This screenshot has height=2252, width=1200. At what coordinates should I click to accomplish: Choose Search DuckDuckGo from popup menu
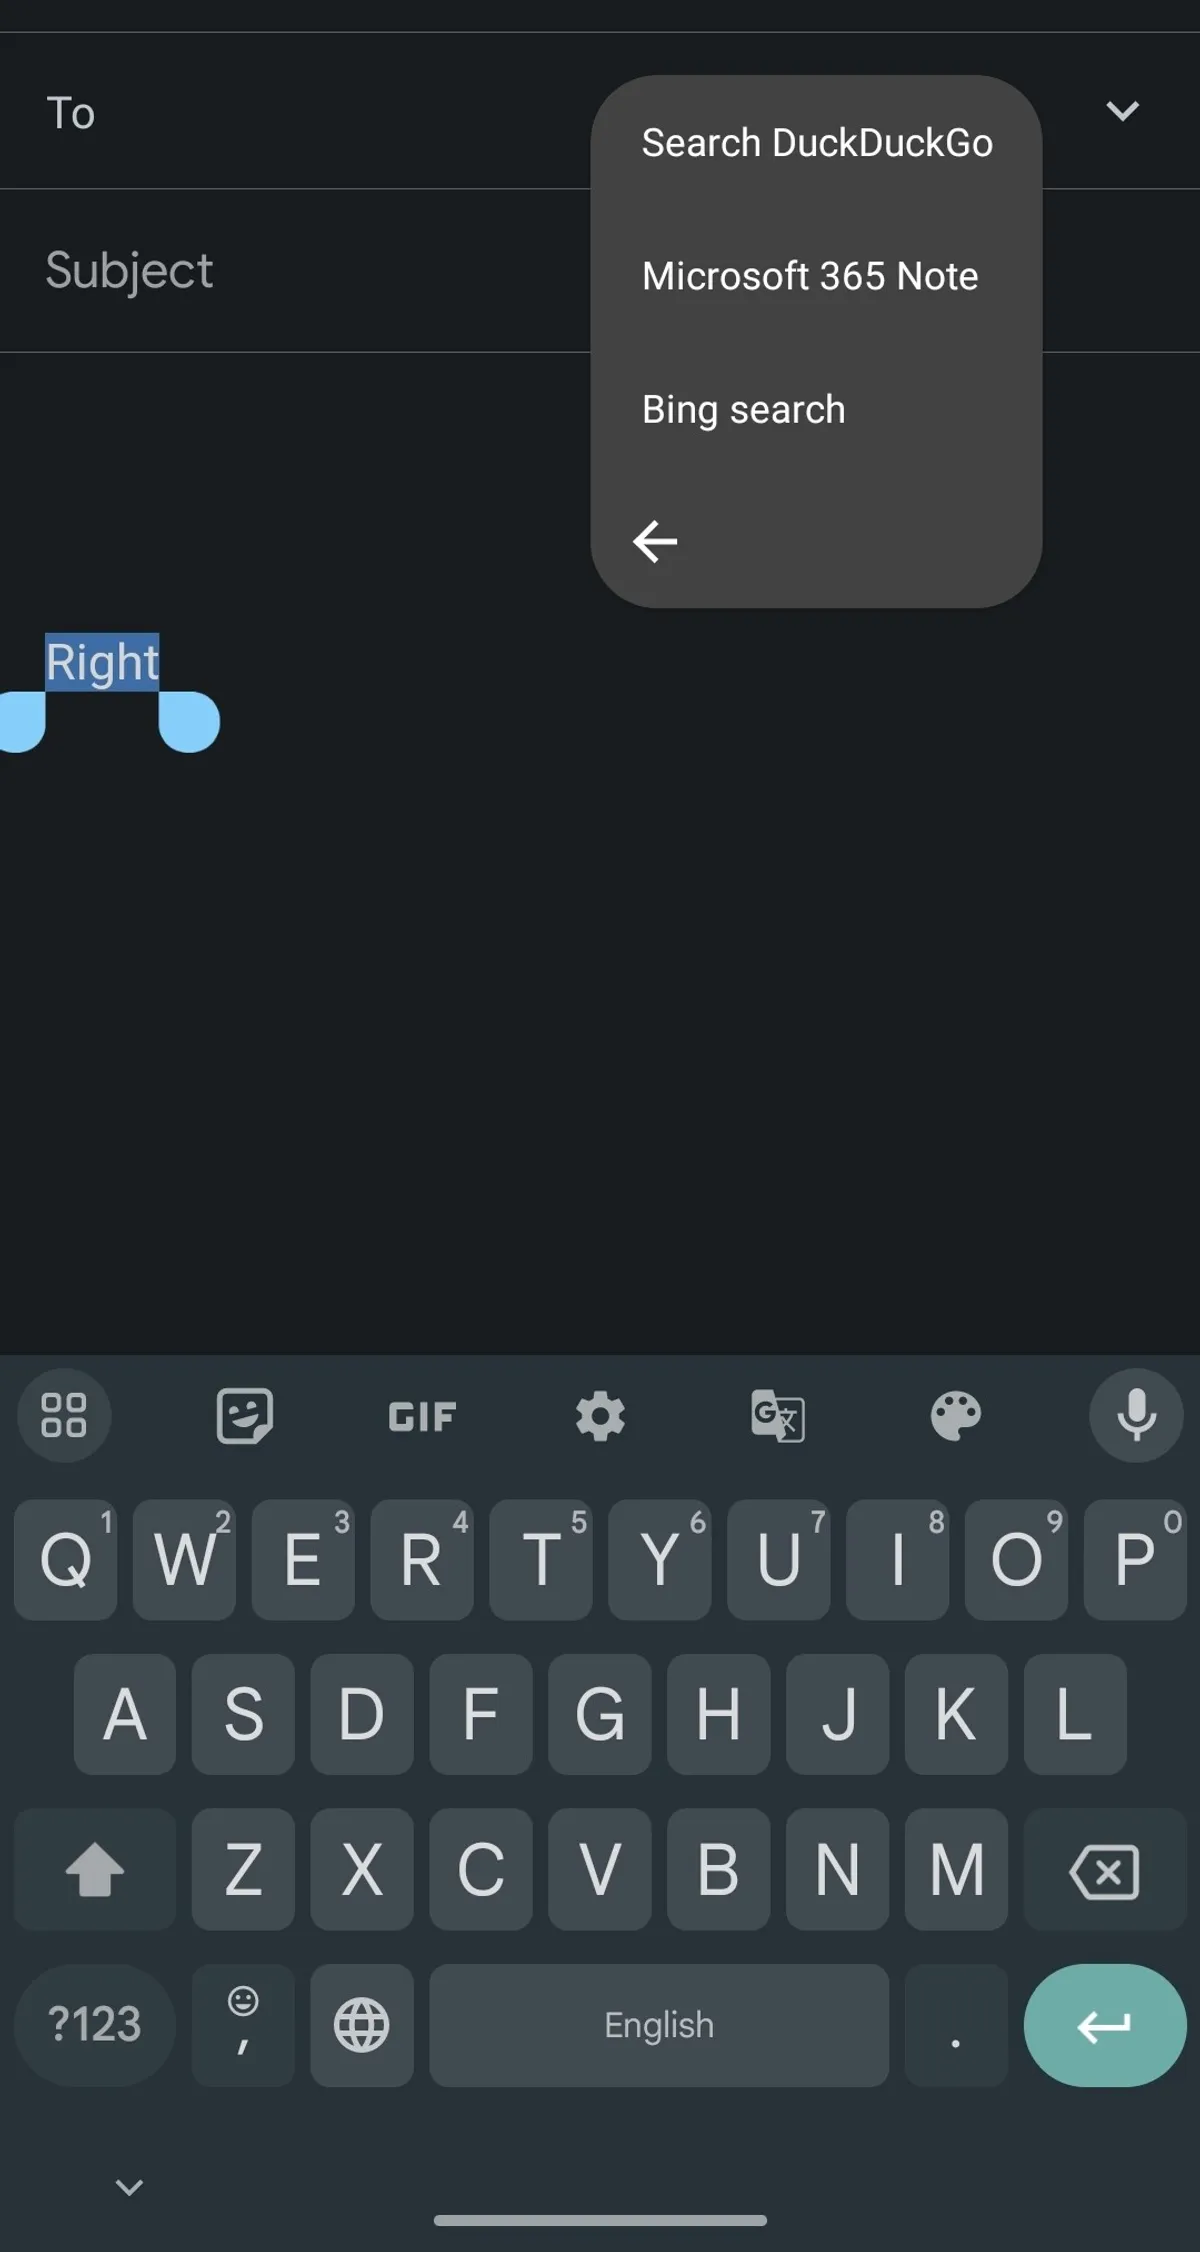tap(817, 143)
